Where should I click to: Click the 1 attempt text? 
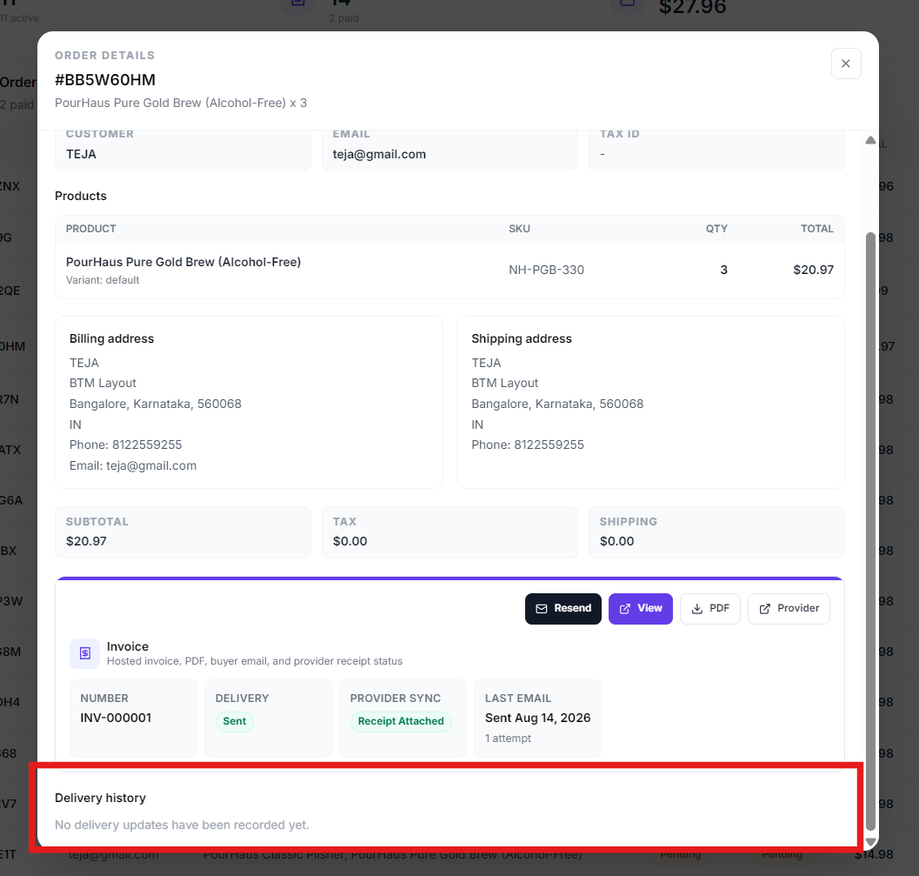[508, 738]
